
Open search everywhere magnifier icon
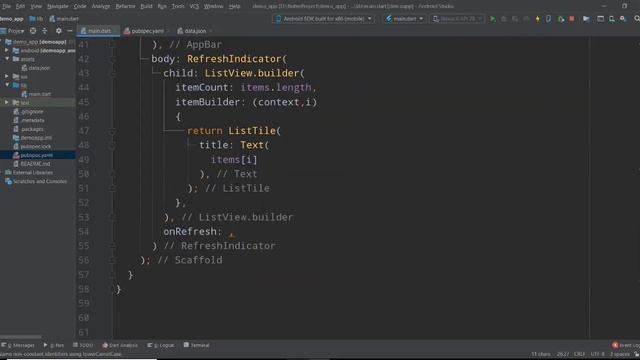(x=637, y=19)
